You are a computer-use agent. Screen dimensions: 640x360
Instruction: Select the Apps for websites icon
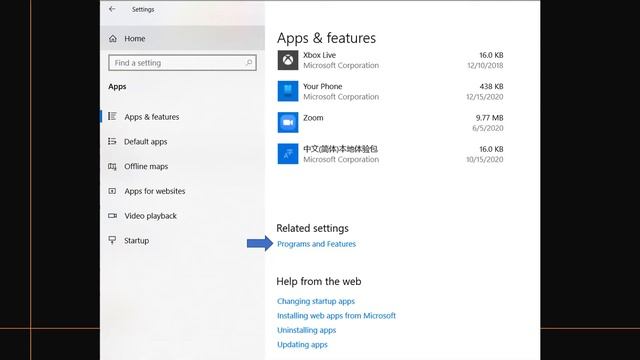coord(112,191)
